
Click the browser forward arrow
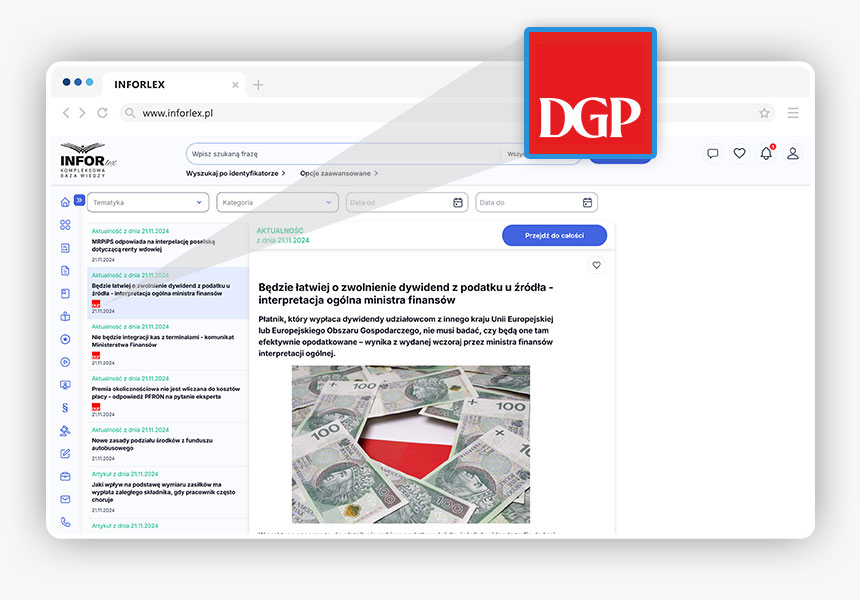coord(82,112)
